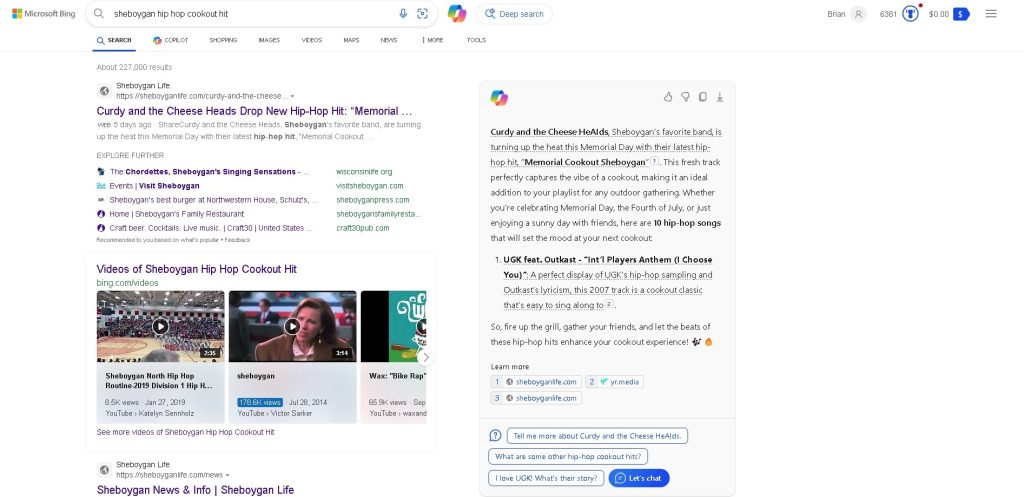Click See more videos of Sheboygan Hip Hop link

[185, 432]
